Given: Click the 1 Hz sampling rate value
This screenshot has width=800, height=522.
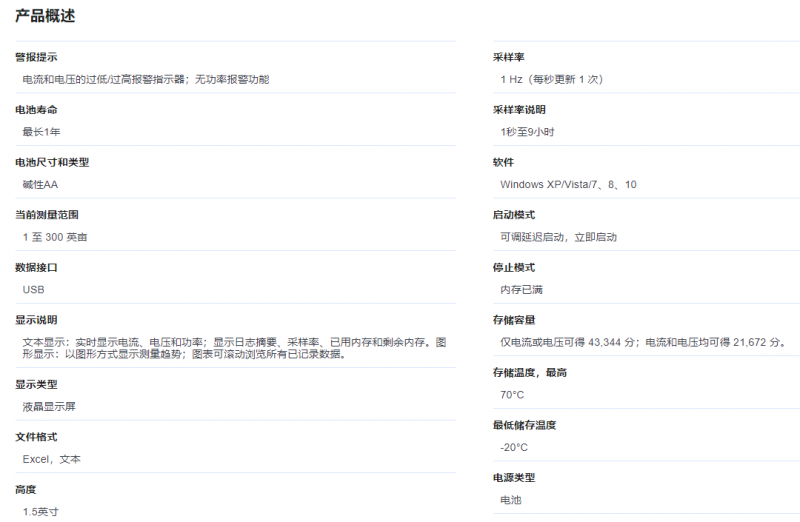Looking at the screenshot, I should click(x=551, y=79).
